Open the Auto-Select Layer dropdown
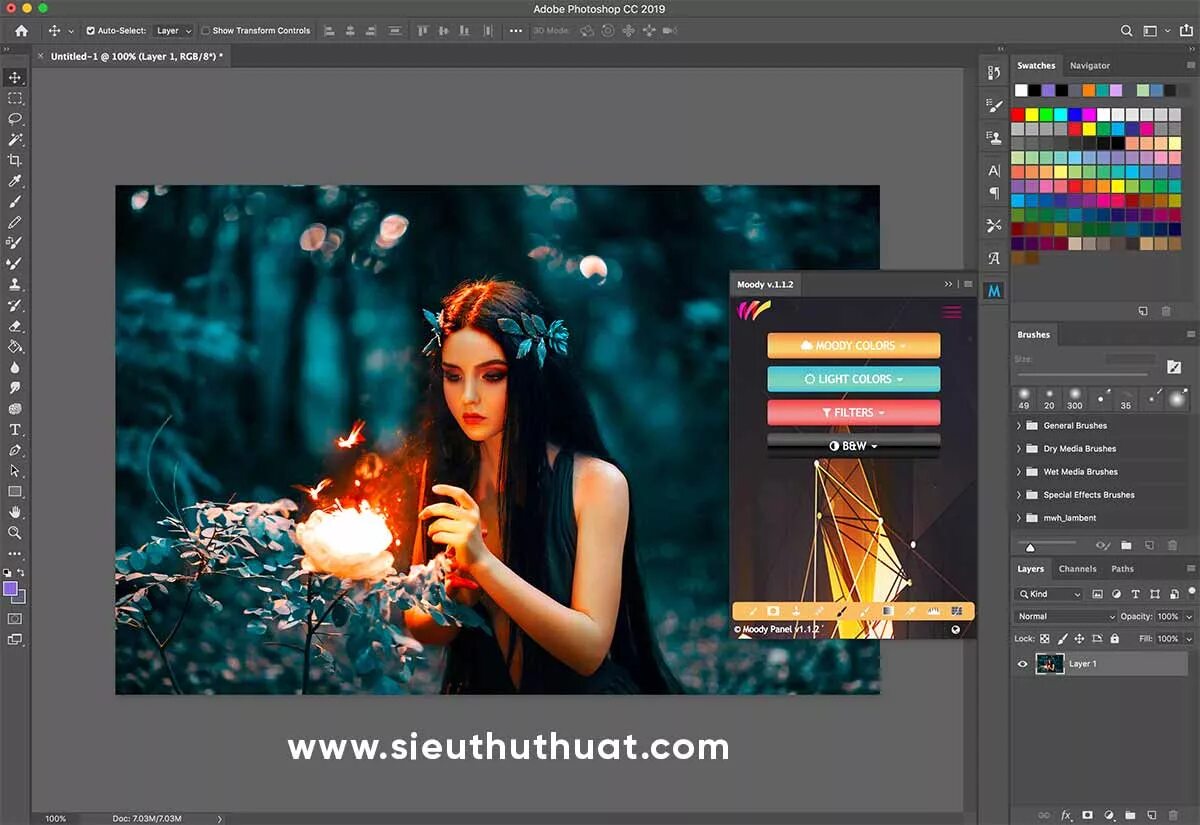The width and height of the screenshot is (1200, 825). point(174,31)
